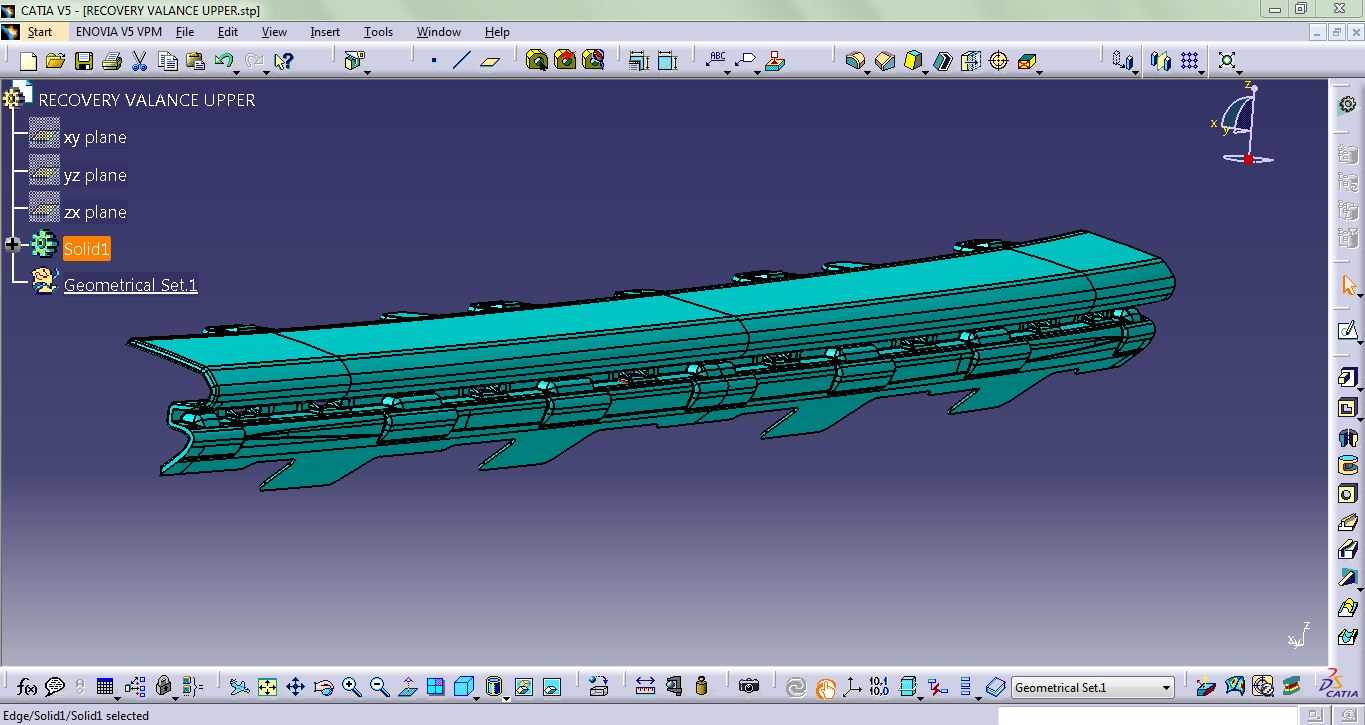
Task: Open the View menu
Action: coord(274,32)
